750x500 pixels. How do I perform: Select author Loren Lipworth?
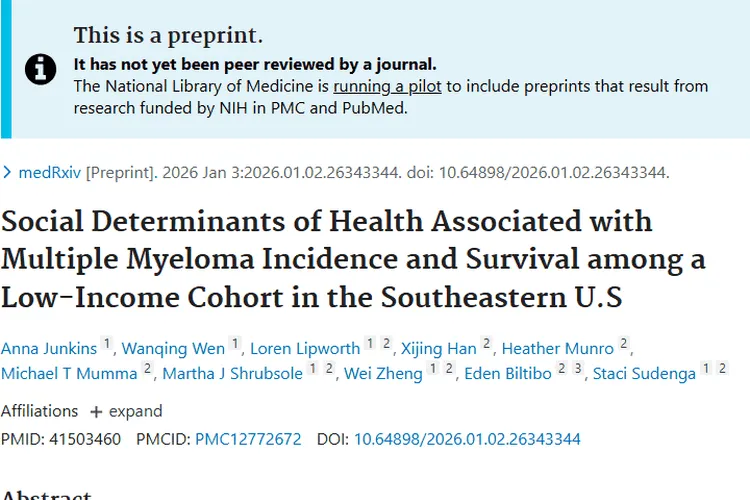tap(304, 348)
